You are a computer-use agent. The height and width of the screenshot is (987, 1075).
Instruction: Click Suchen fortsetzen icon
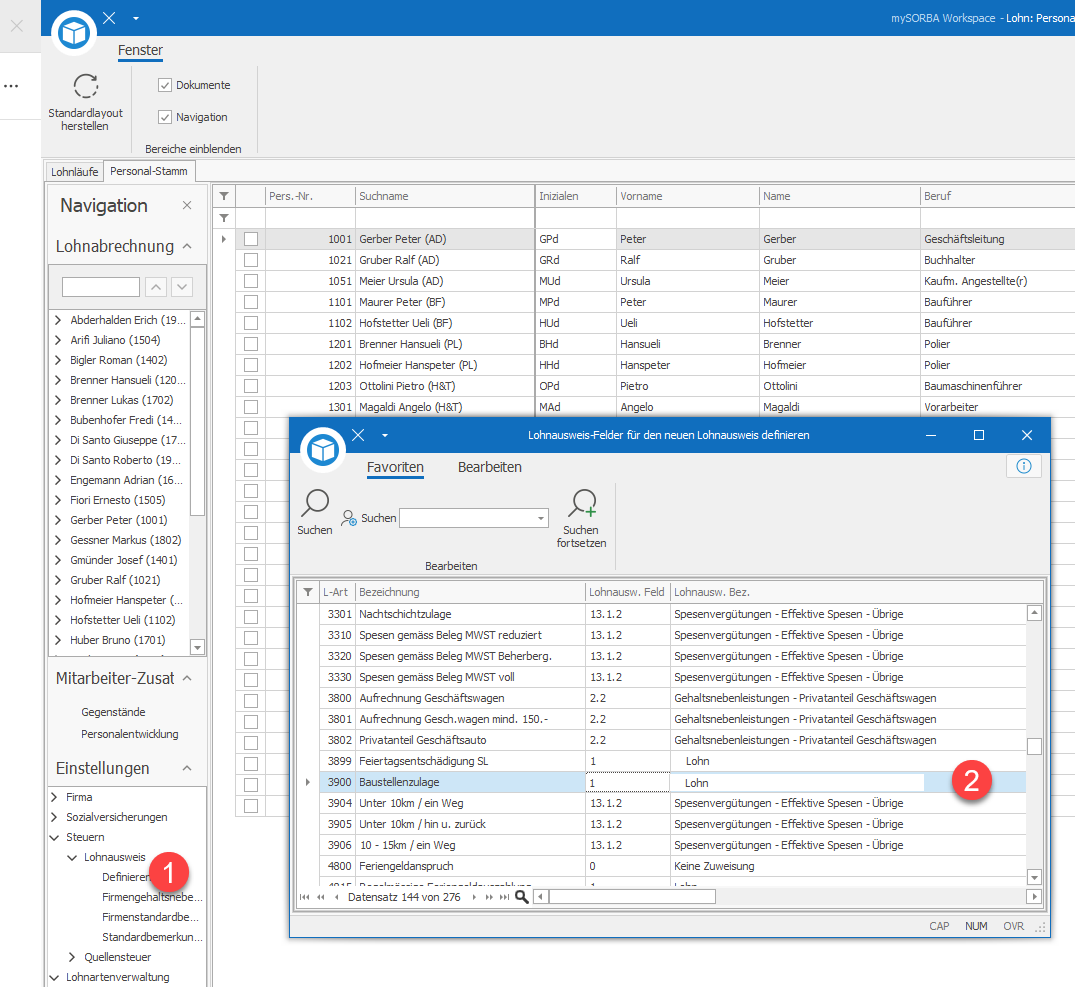tap(583, 503)
